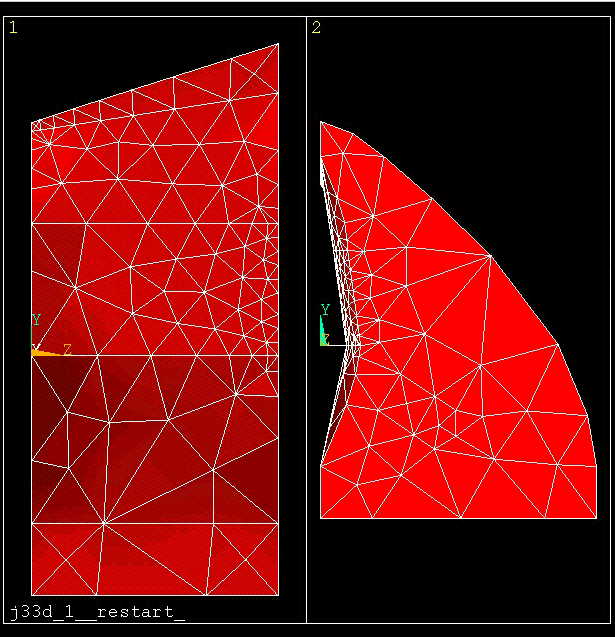Activate viewport number 1 label
This screenshot has width=615, height=637.
[x=13, y=27]
